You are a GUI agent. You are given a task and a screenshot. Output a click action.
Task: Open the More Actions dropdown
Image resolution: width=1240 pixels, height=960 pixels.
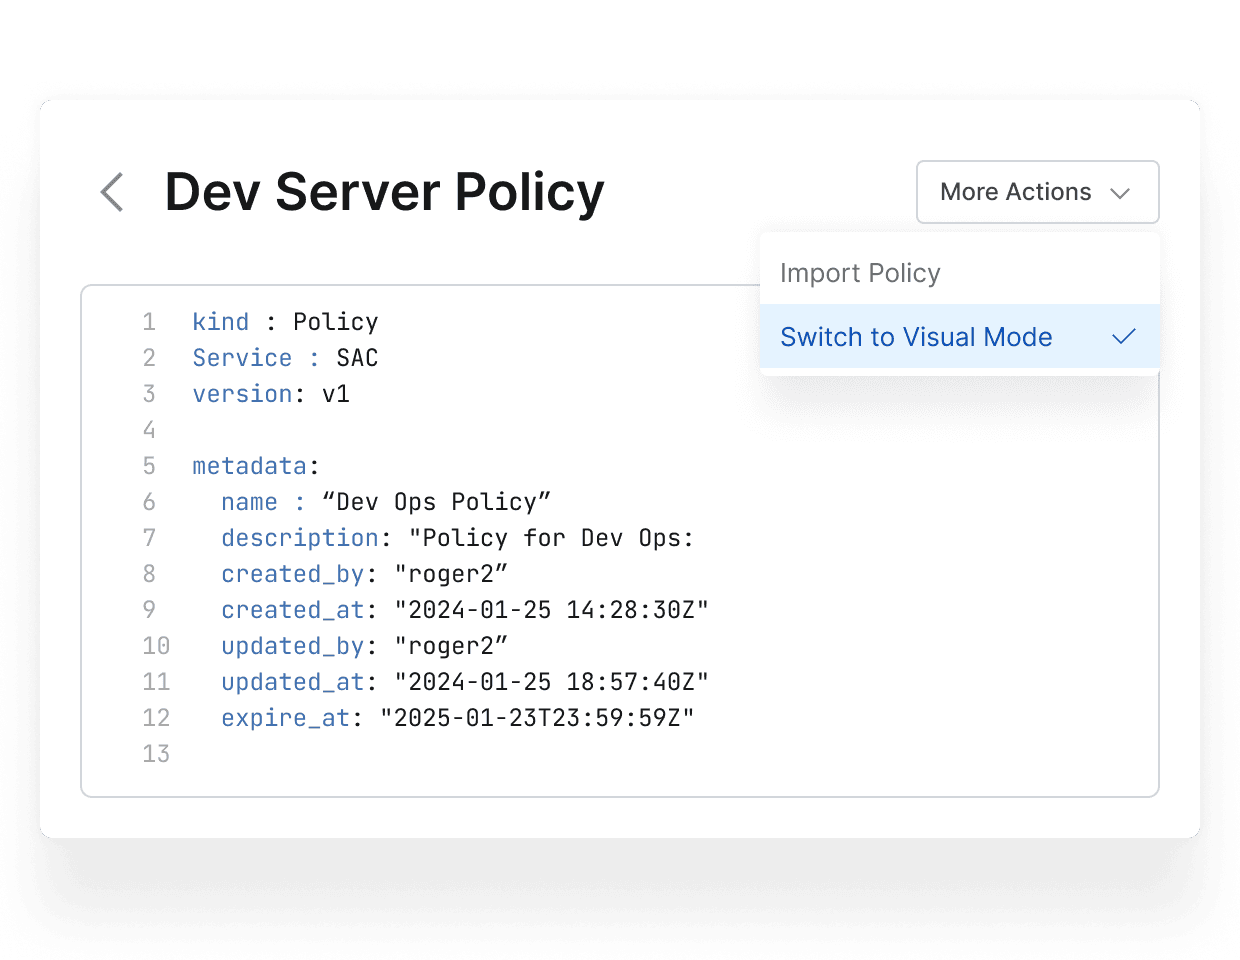point(1036,192)
